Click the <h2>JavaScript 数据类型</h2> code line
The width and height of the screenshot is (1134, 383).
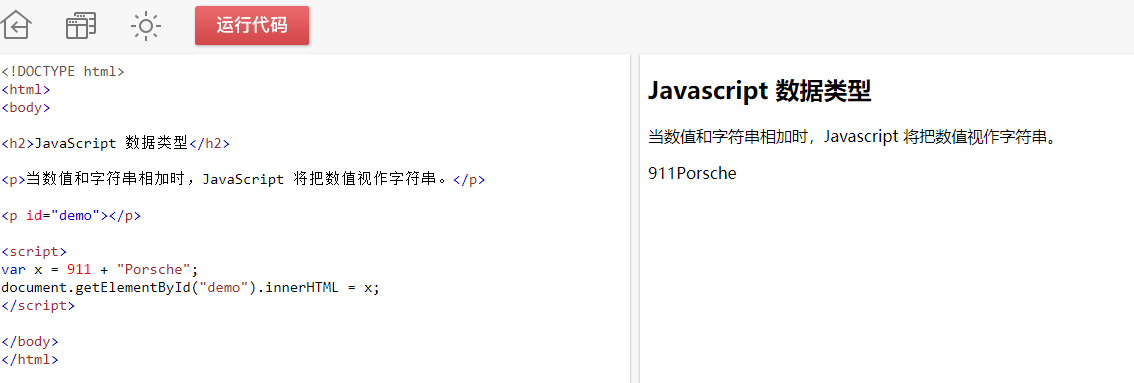click(116, 143)
